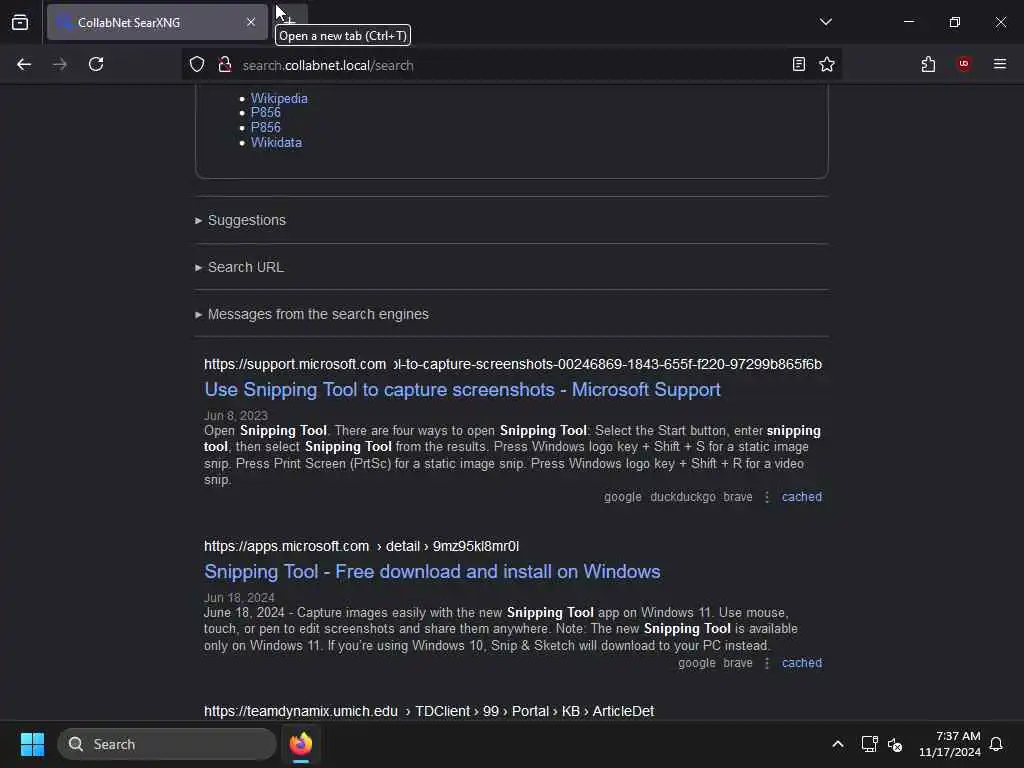Open a new tab button
The width and height of the screenshot is (1024, 768).
point(291,22)
